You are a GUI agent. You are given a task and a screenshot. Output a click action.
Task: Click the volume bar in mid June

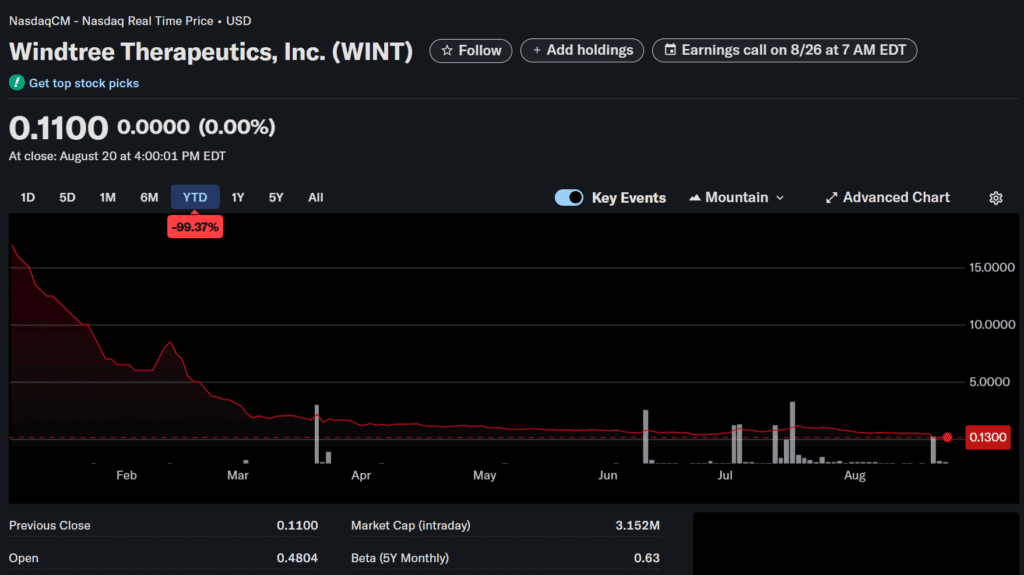point(645,436)
